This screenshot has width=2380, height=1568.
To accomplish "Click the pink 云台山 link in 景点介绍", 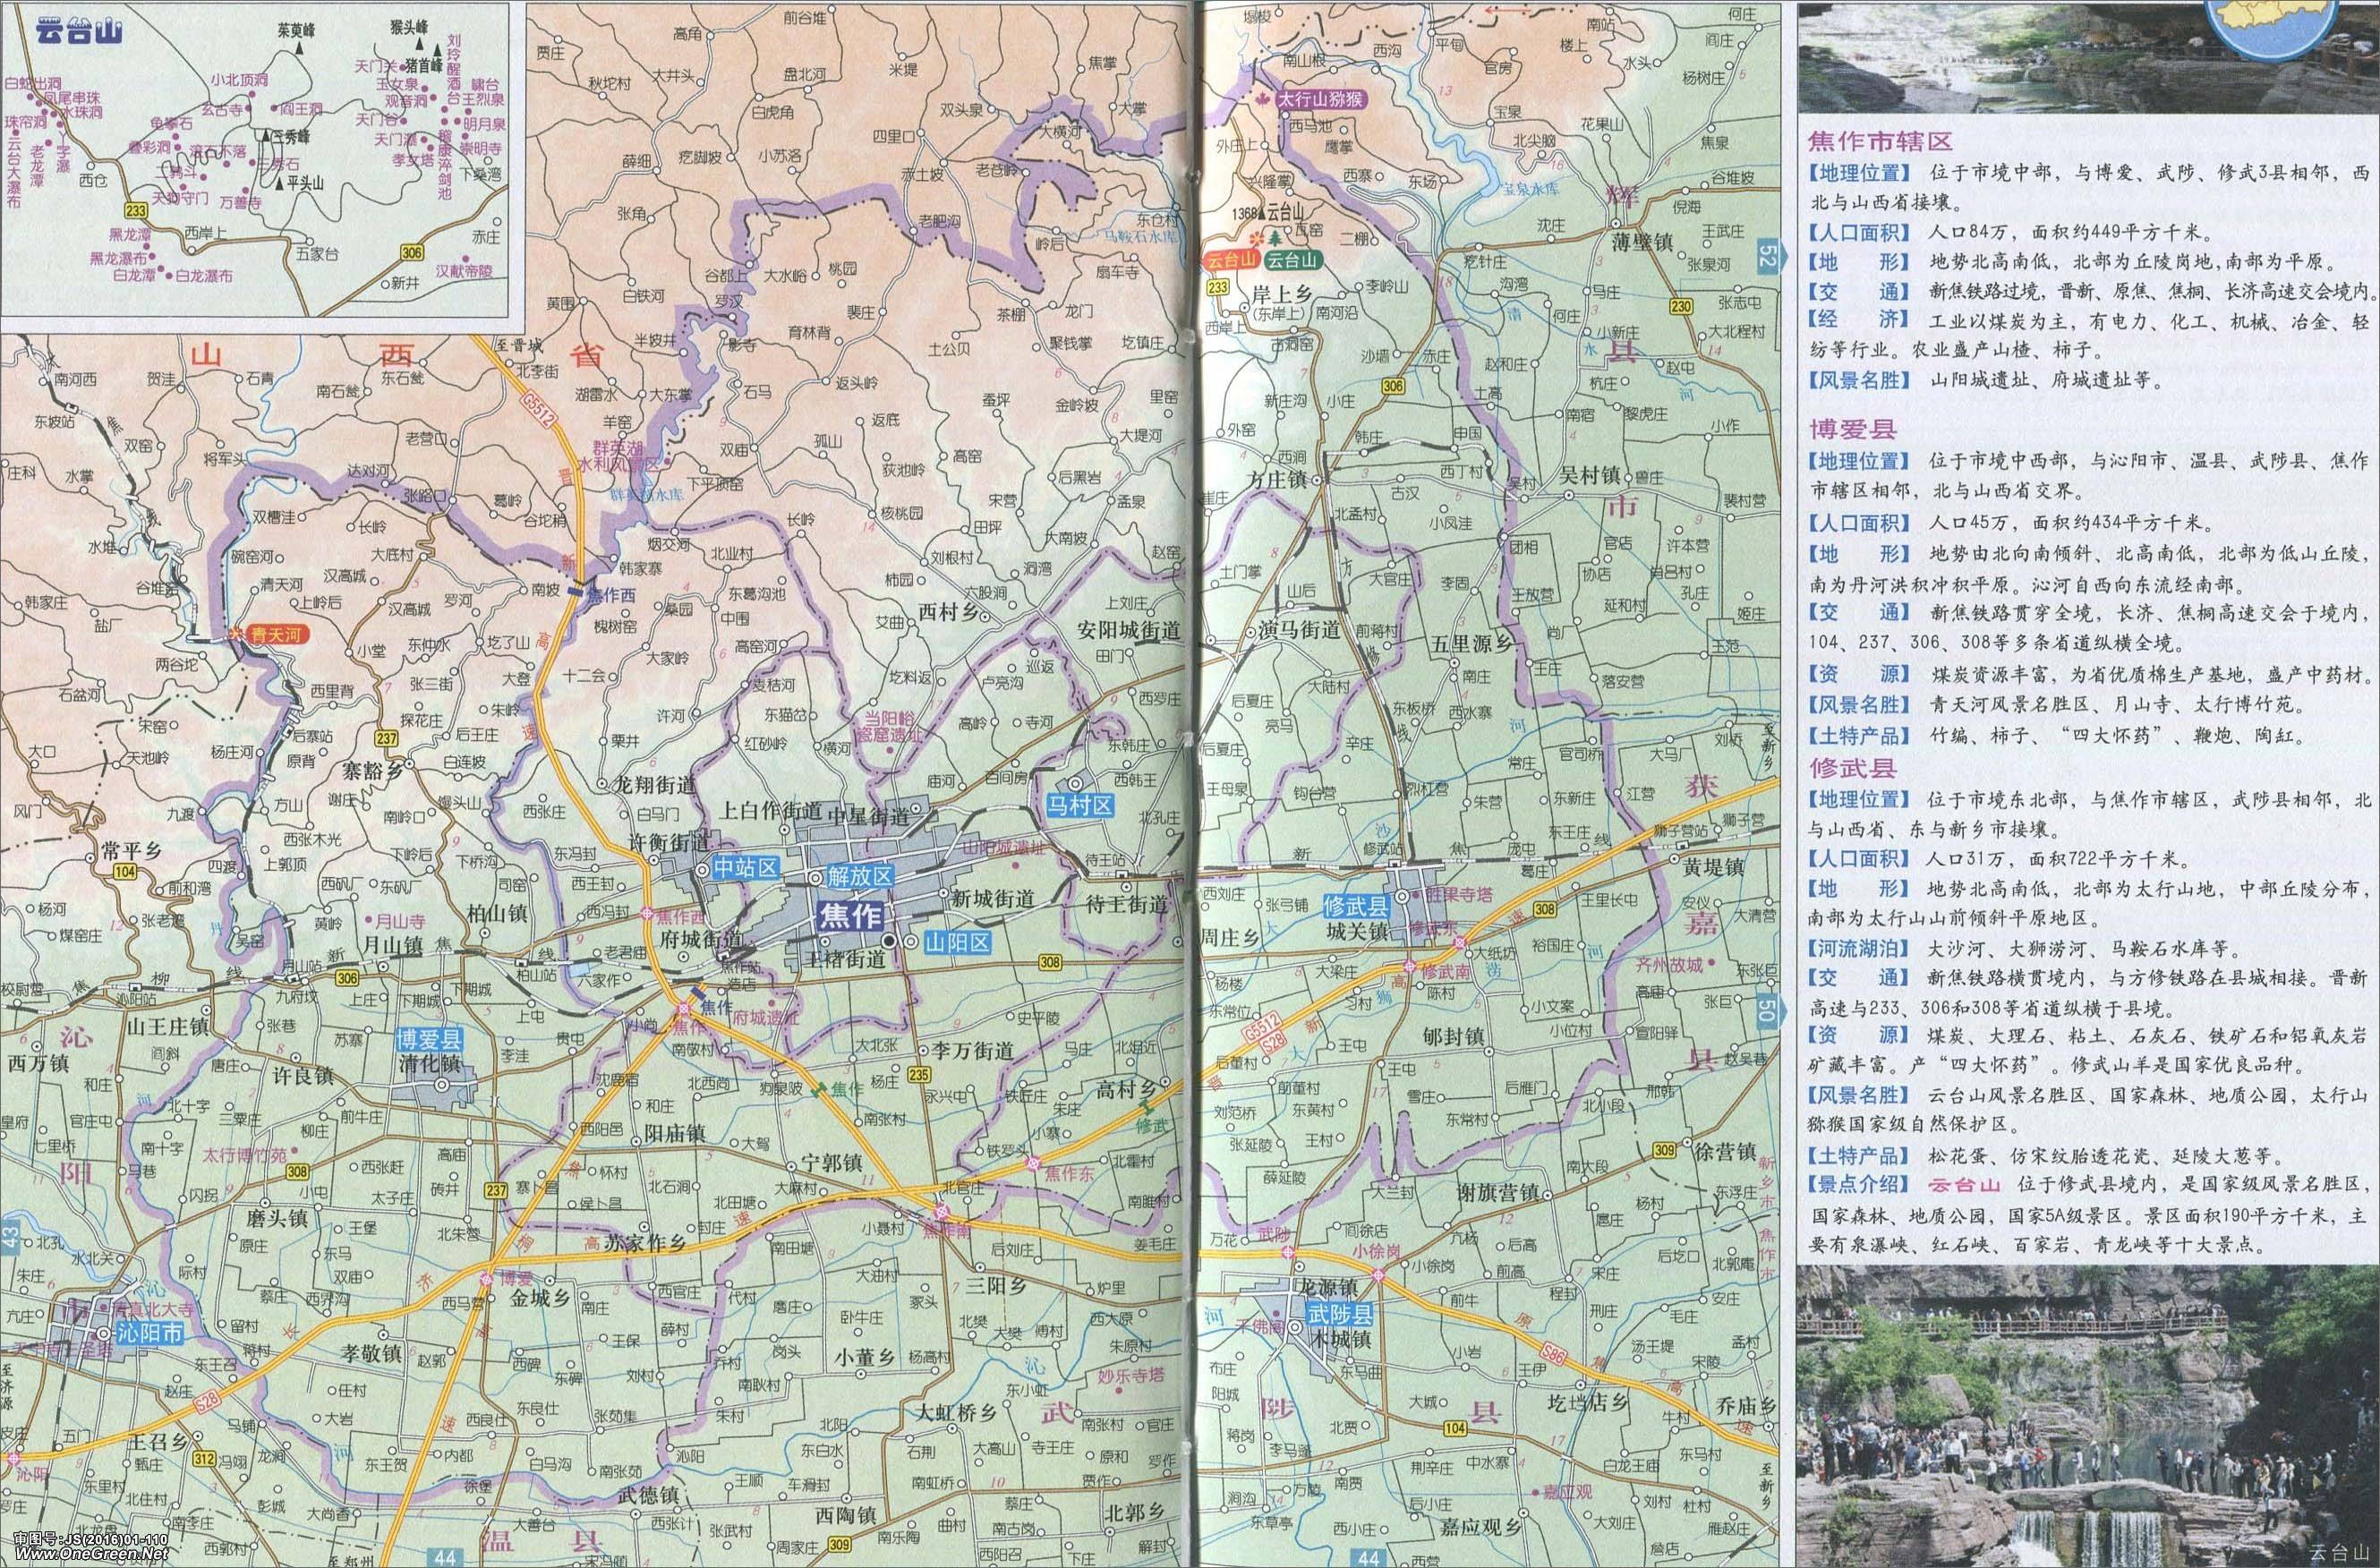I will [x=1964, y=1185].
